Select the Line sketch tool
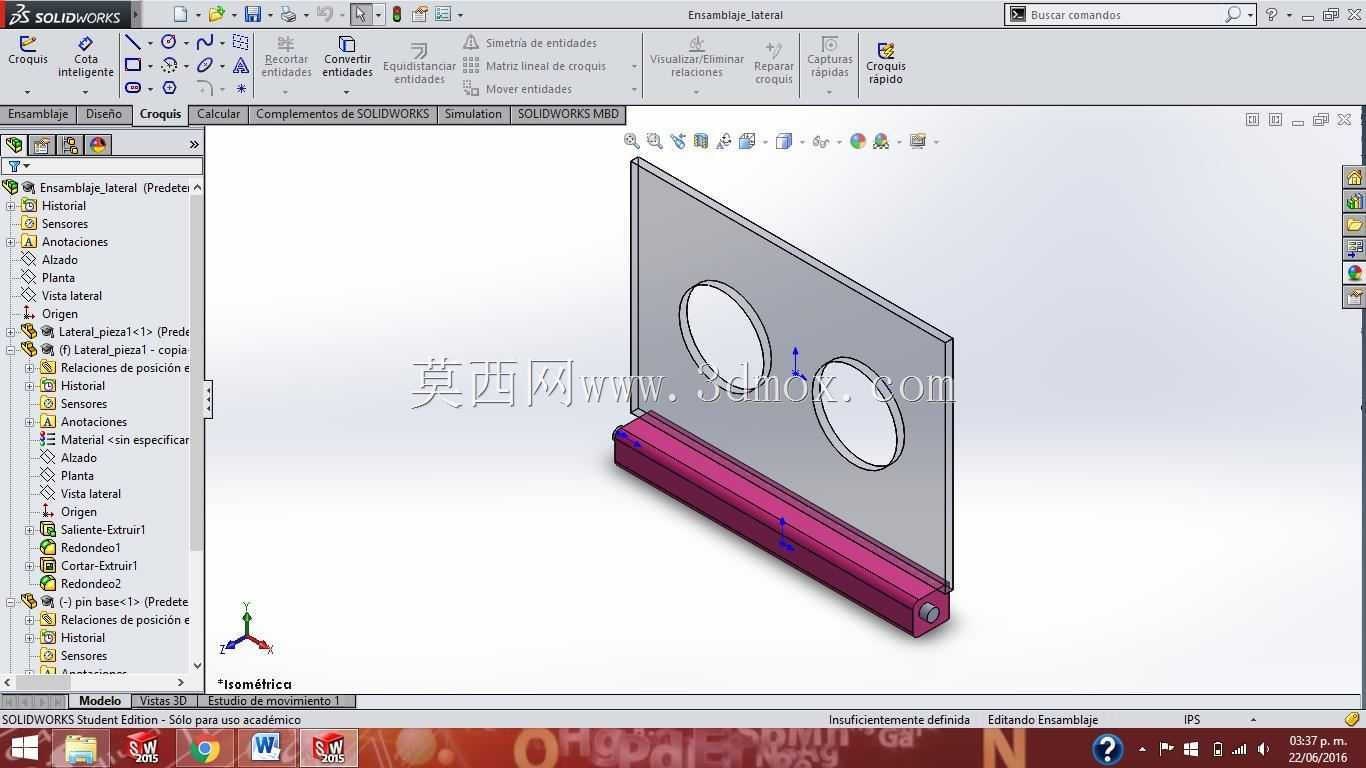 coord(132,42)
